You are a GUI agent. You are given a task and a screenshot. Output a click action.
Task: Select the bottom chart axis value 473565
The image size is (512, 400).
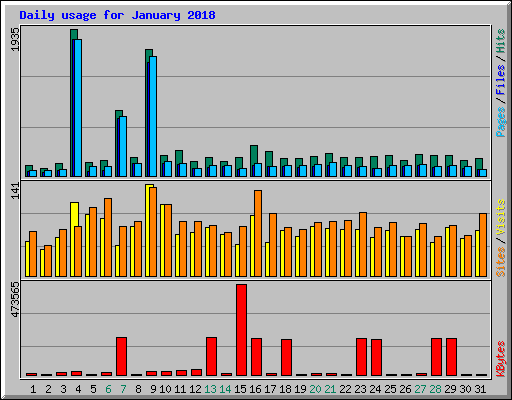tap(15, 299)
